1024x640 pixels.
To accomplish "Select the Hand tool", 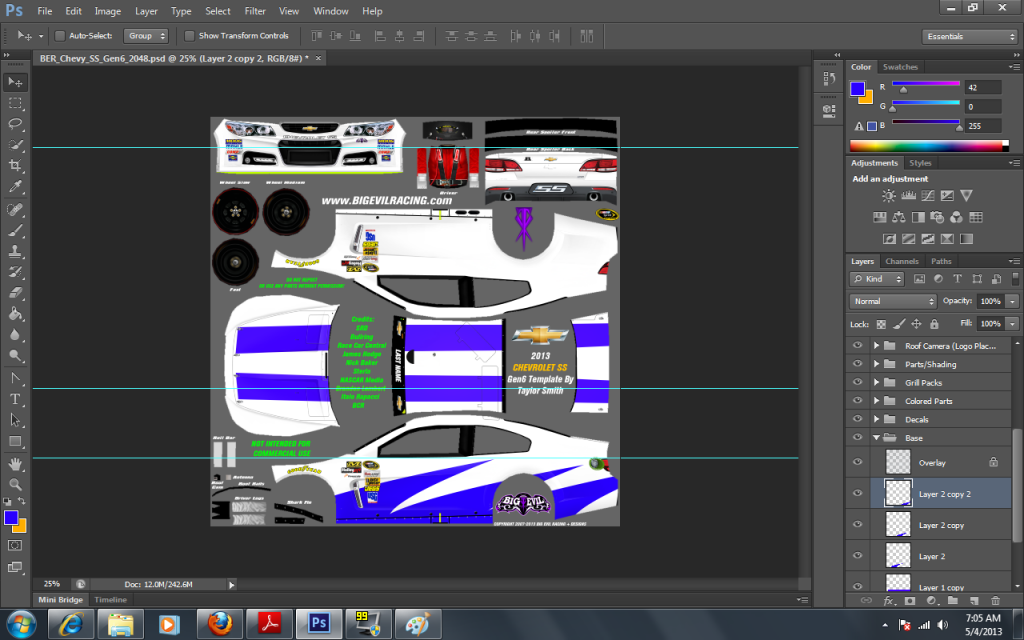I will tap(15, 464).
